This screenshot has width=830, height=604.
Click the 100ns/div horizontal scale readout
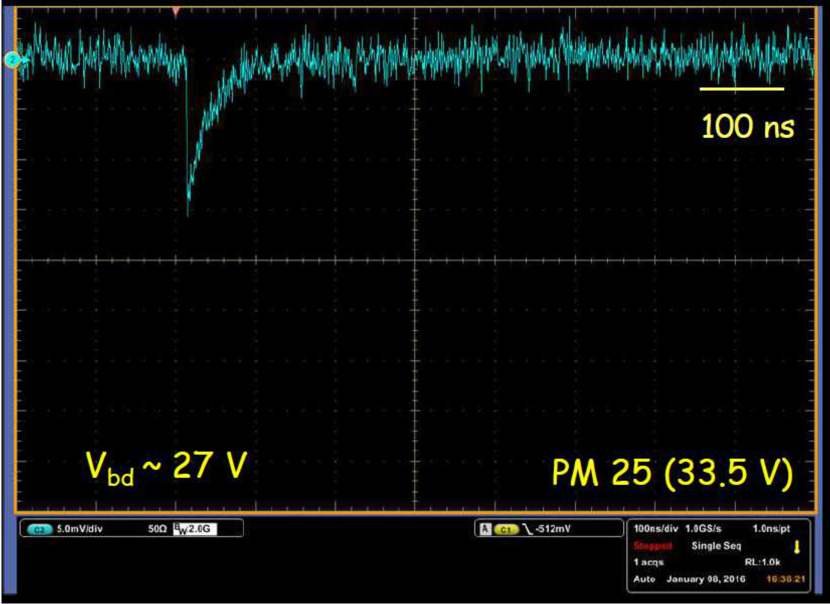[x=656, y=529]
